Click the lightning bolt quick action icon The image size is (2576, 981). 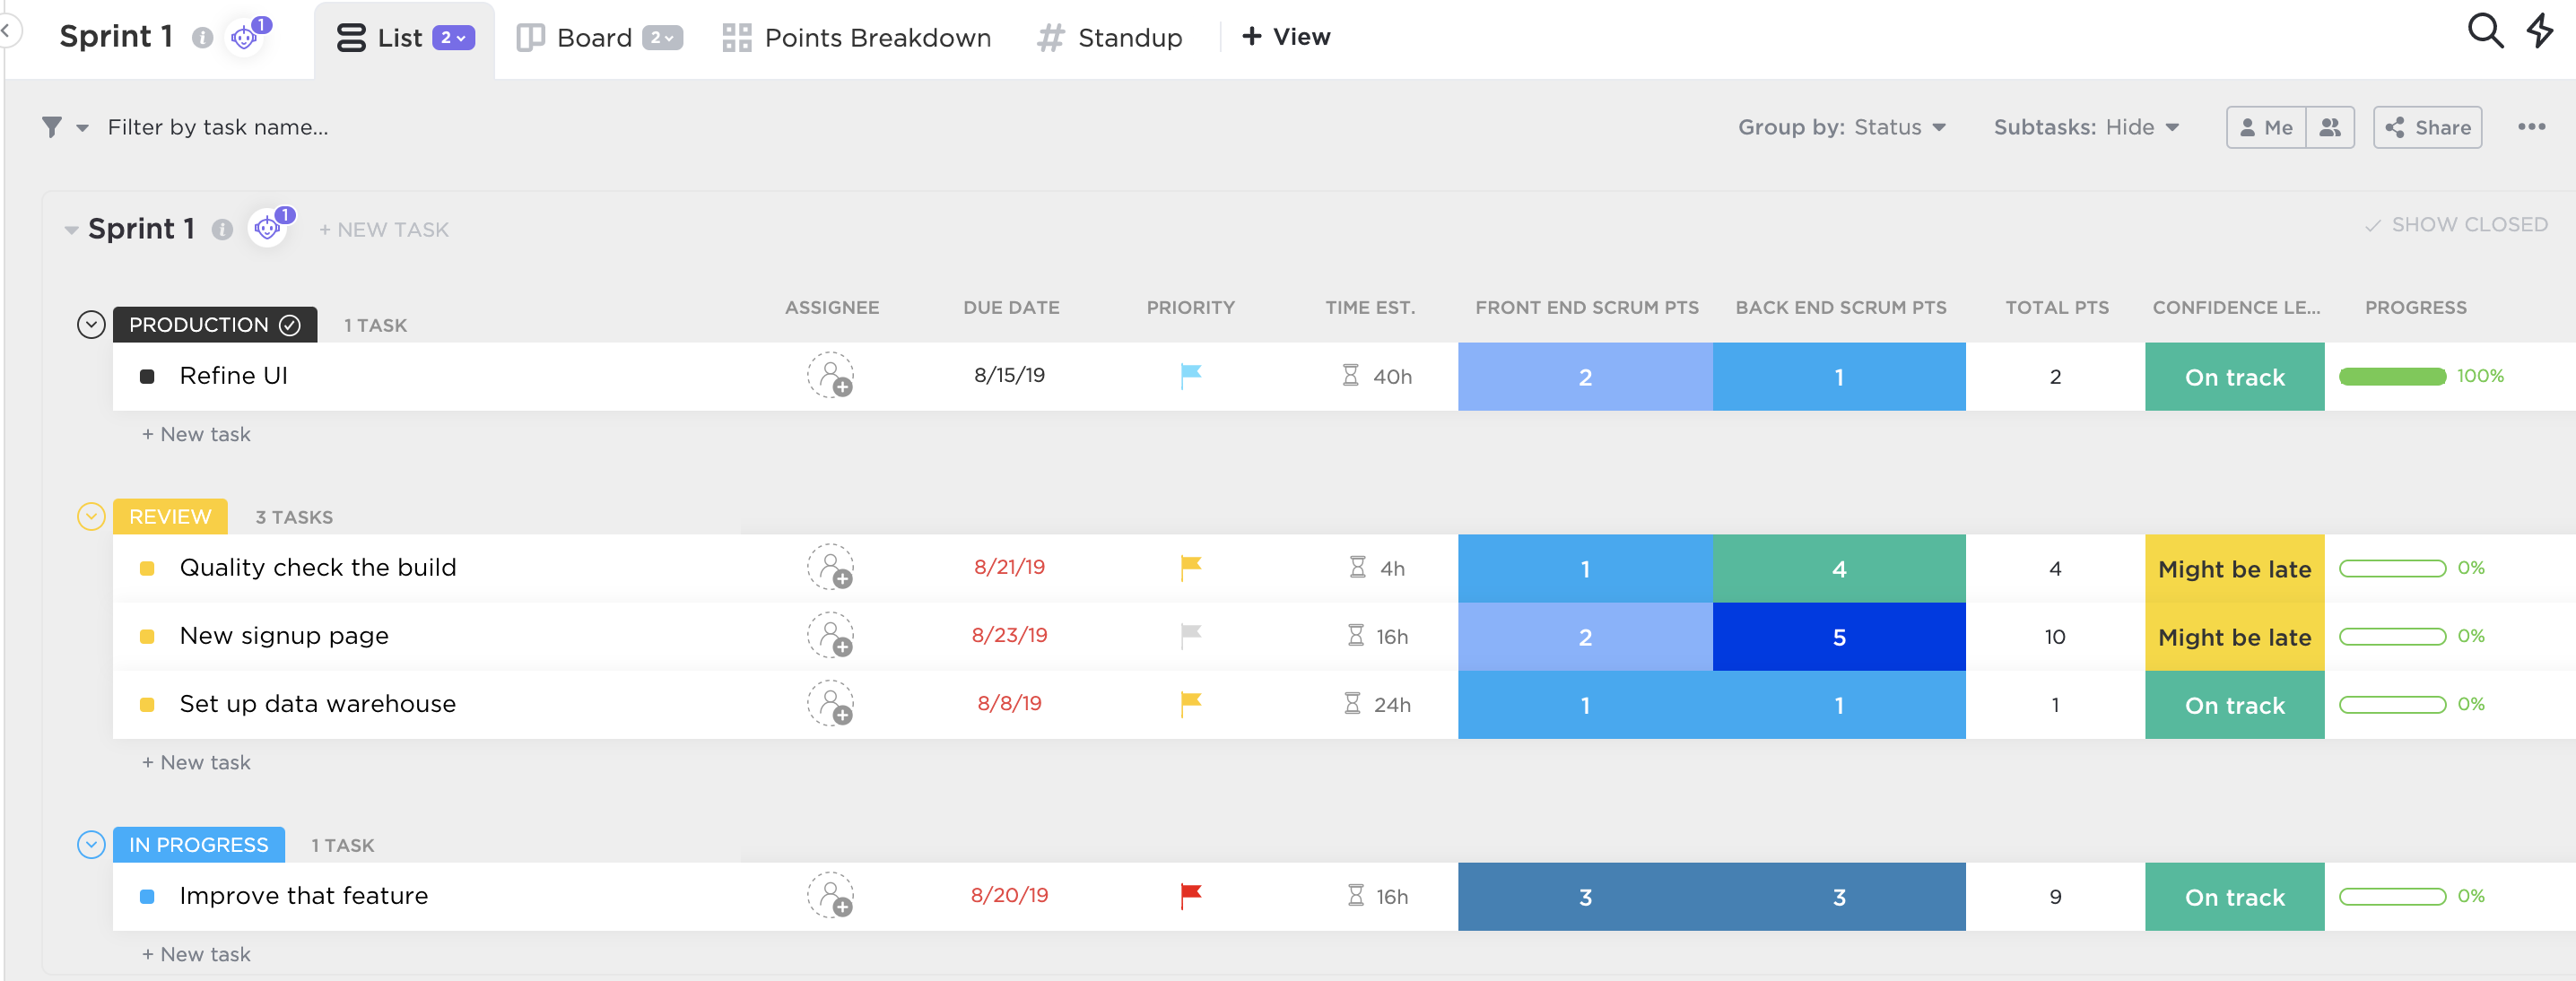pos(2540,30)
